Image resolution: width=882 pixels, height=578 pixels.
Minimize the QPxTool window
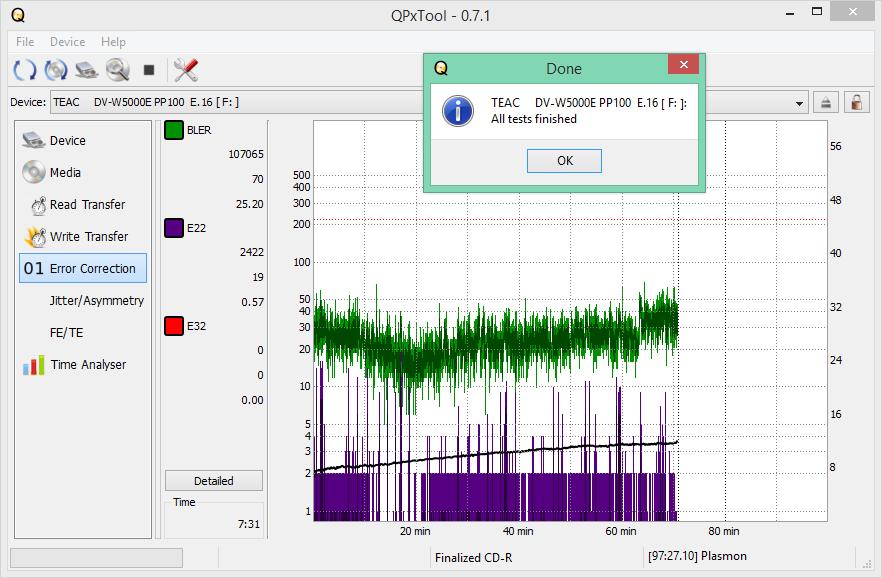(790, 12)
